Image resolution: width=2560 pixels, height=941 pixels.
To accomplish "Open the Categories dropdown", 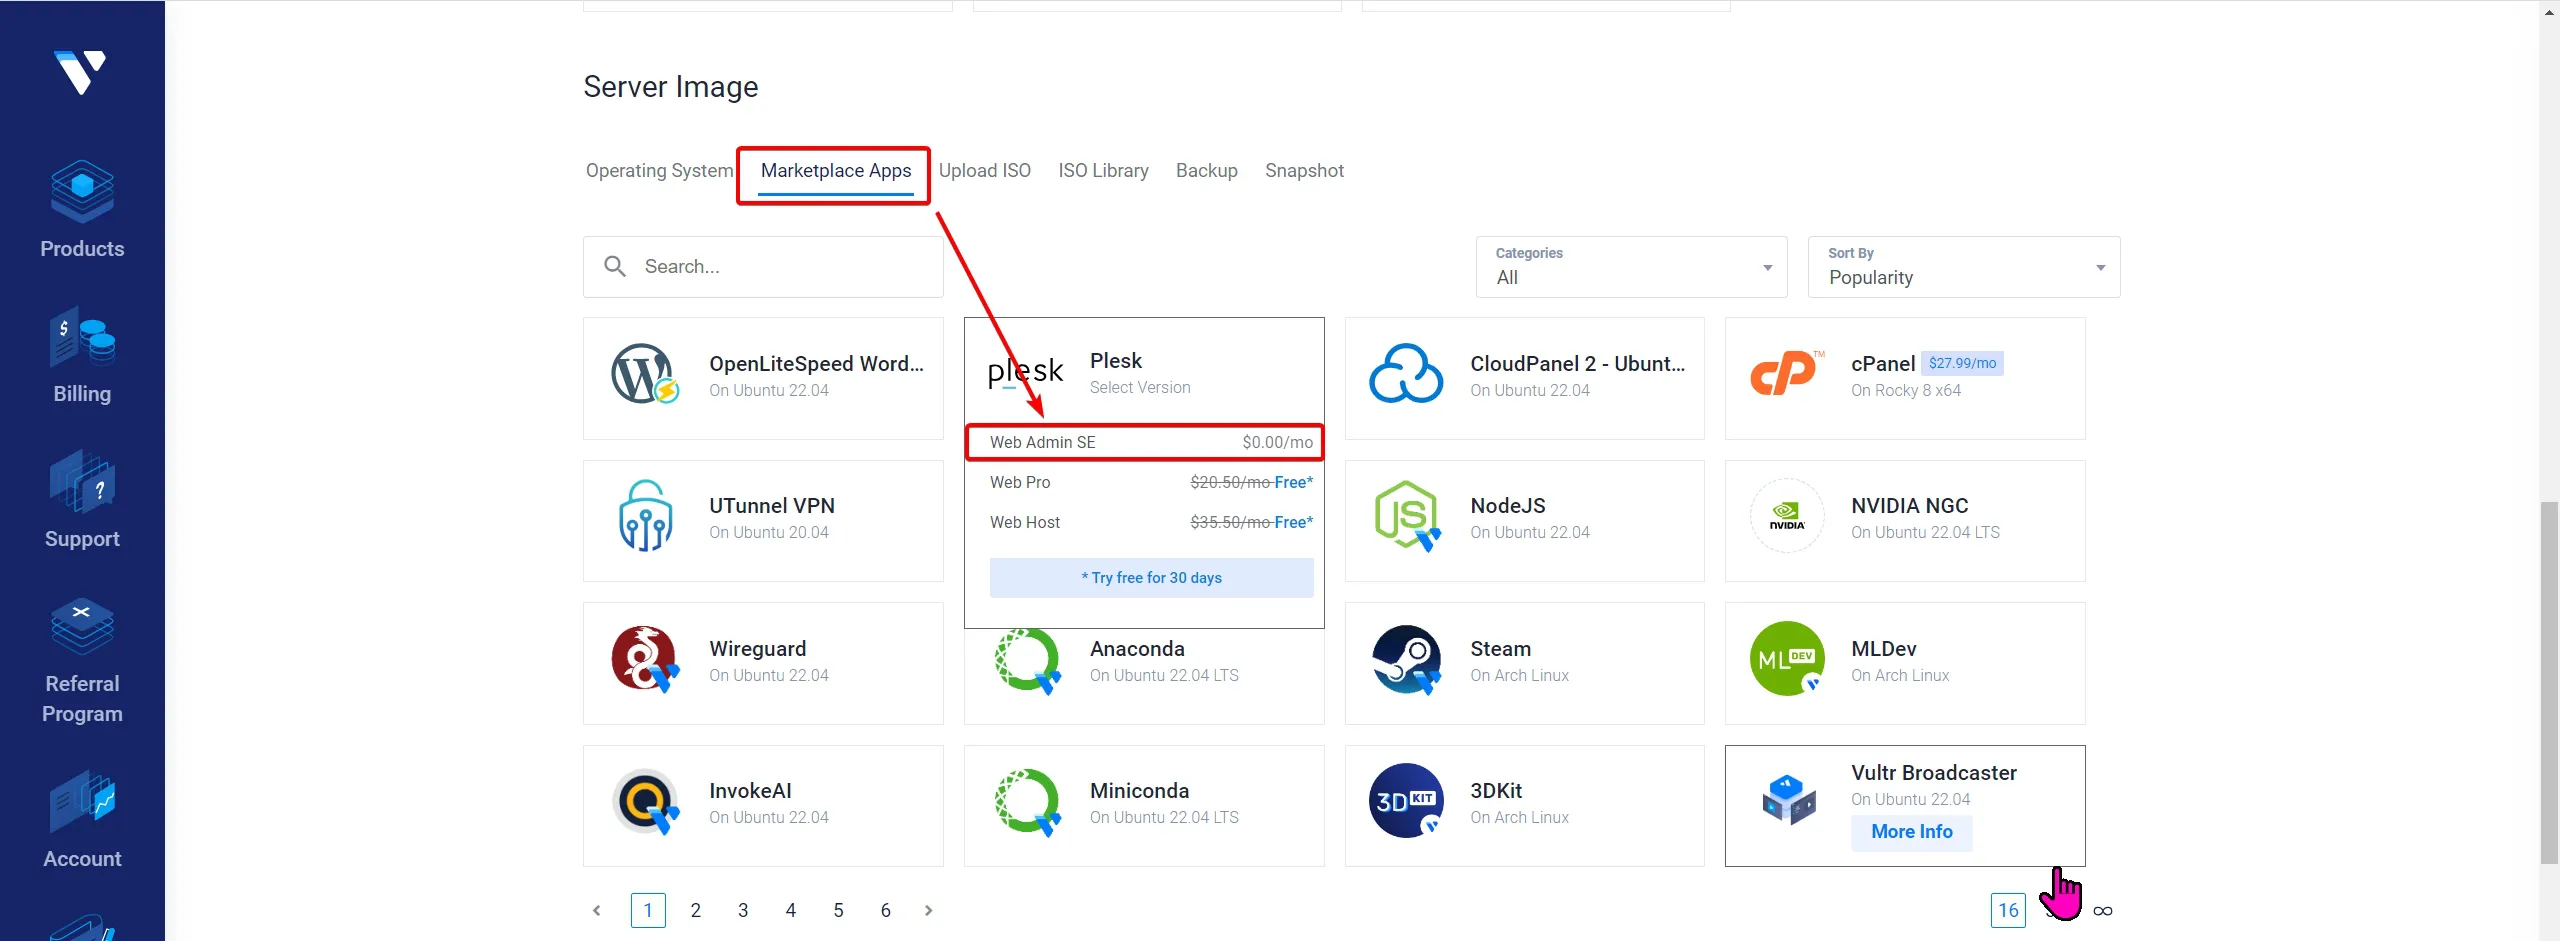I will (x=1631, y=267).
